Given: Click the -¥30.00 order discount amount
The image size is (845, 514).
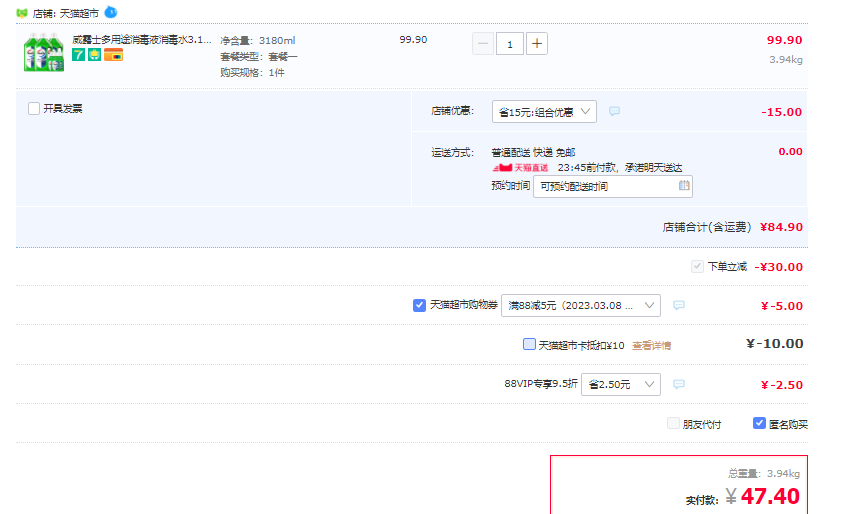Looking at the screenshot, I should 779,267.
